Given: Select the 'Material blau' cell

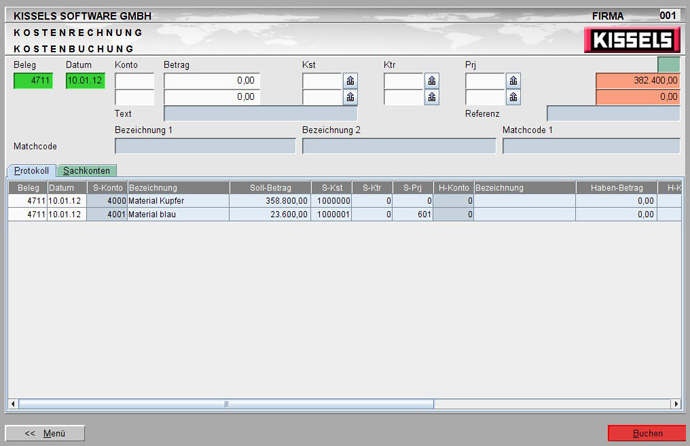Looking at the screenshot, I should (178, 214).
